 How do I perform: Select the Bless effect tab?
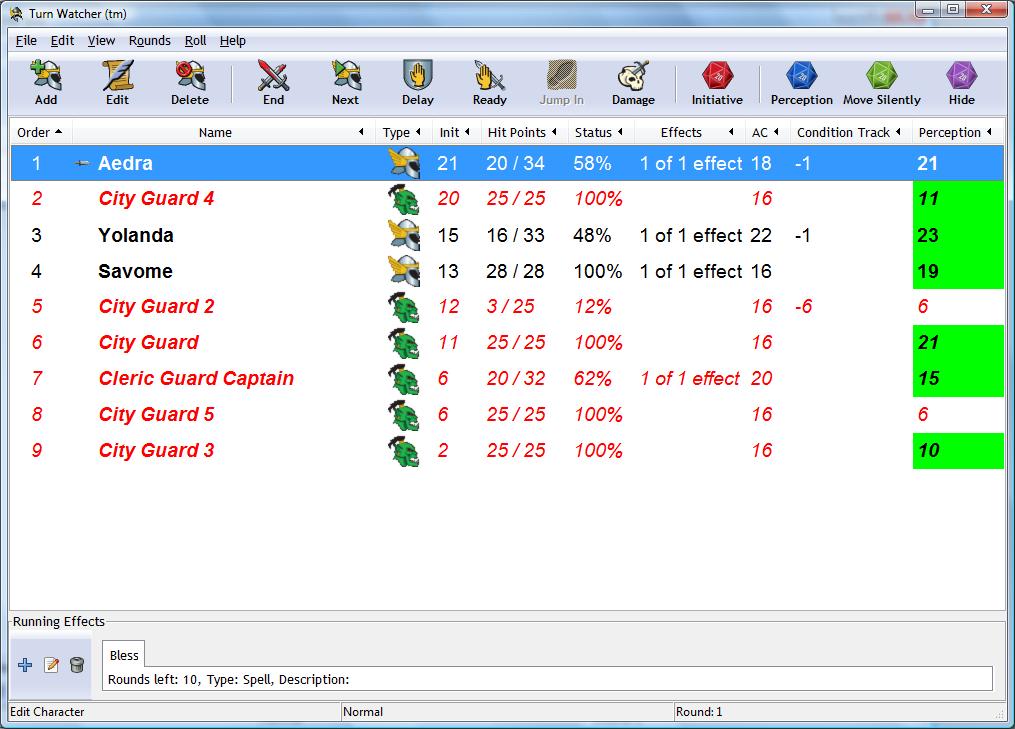[124, 655]
